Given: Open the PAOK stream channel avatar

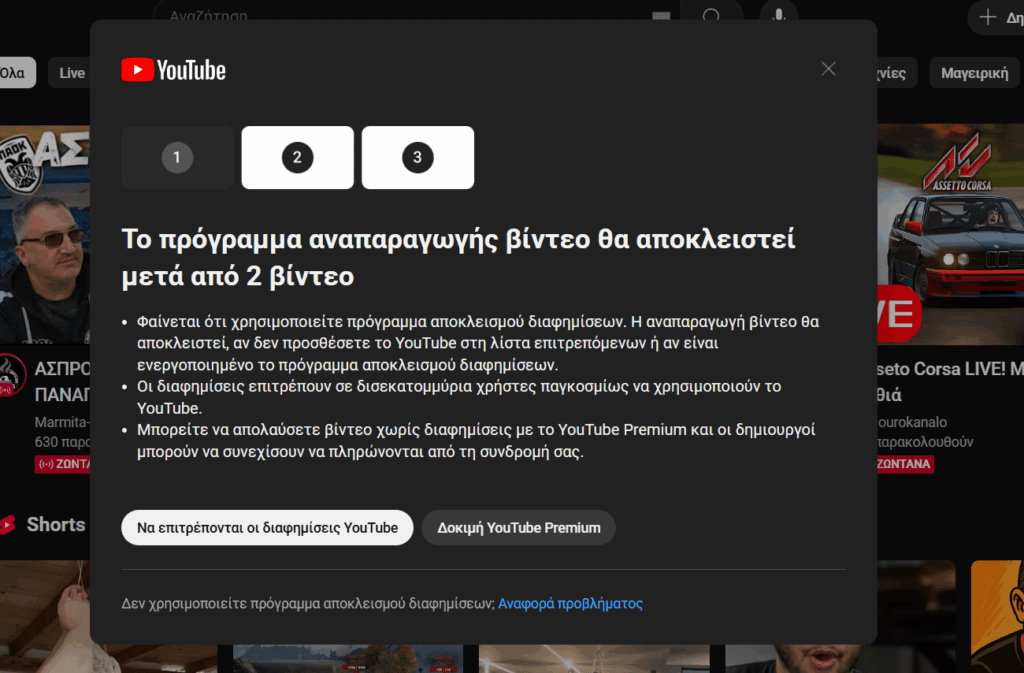Looking at the screenshot, I should click(x=11, y=375).
